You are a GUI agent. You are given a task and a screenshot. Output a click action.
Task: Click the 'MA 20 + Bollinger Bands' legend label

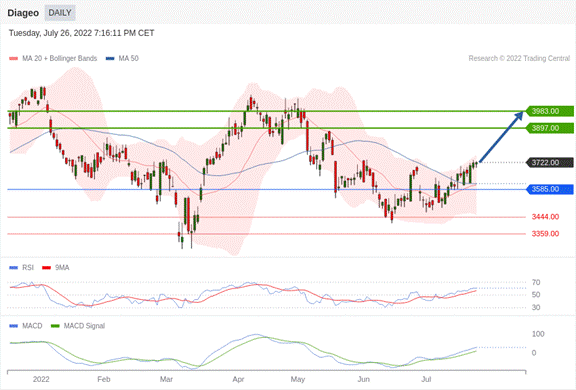[60, 58]
